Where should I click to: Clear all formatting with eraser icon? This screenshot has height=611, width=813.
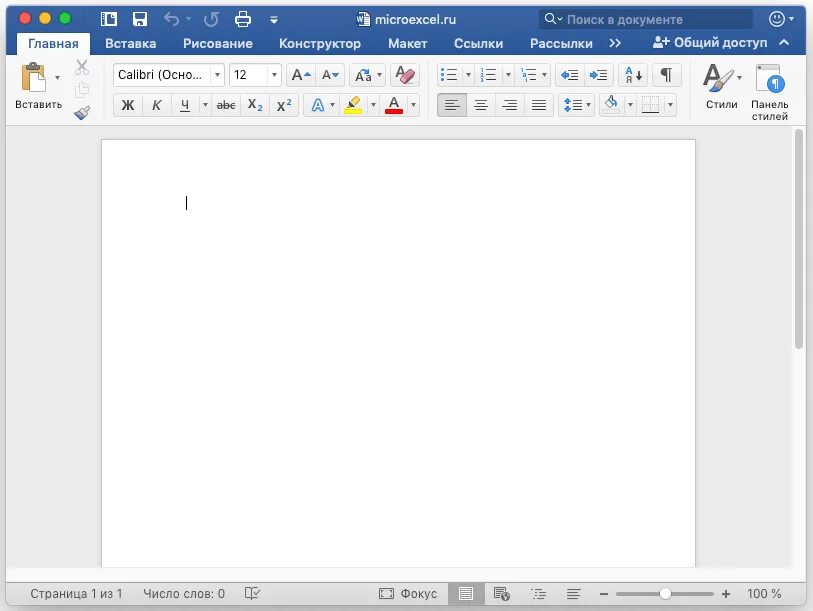tap(404, 75)
